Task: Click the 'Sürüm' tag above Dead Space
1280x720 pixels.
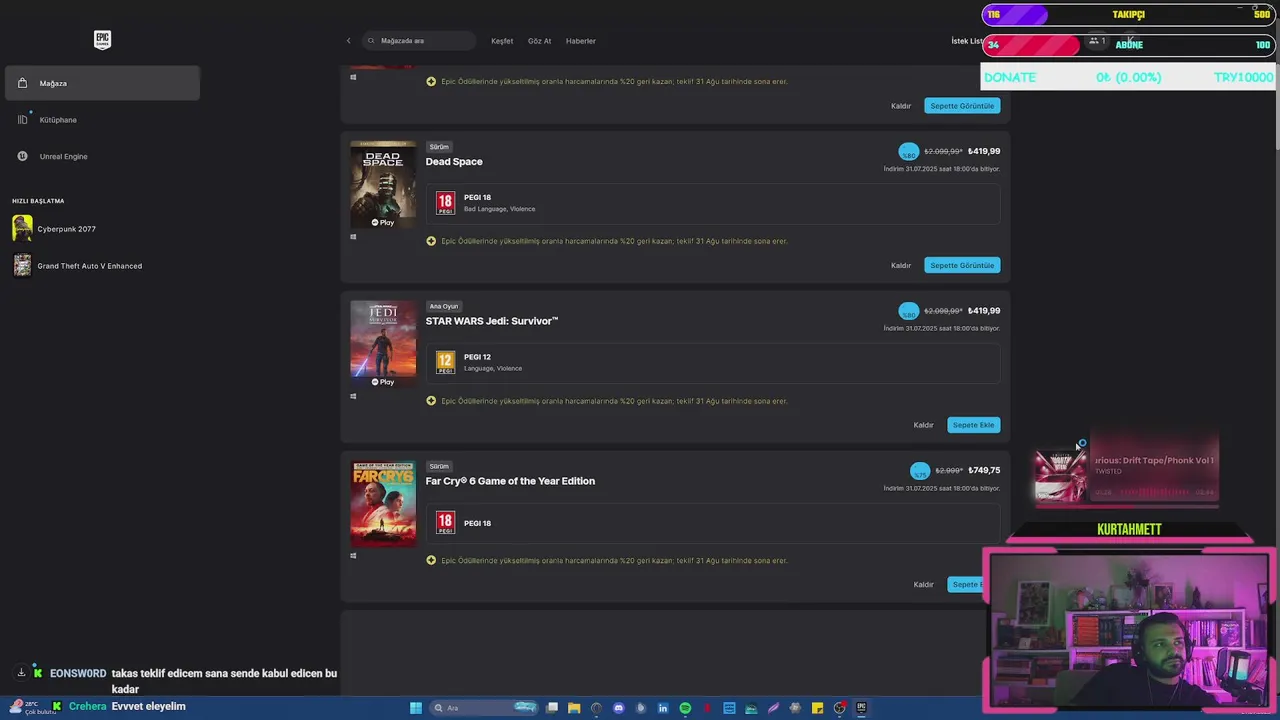Action: (x=439, y=147)
